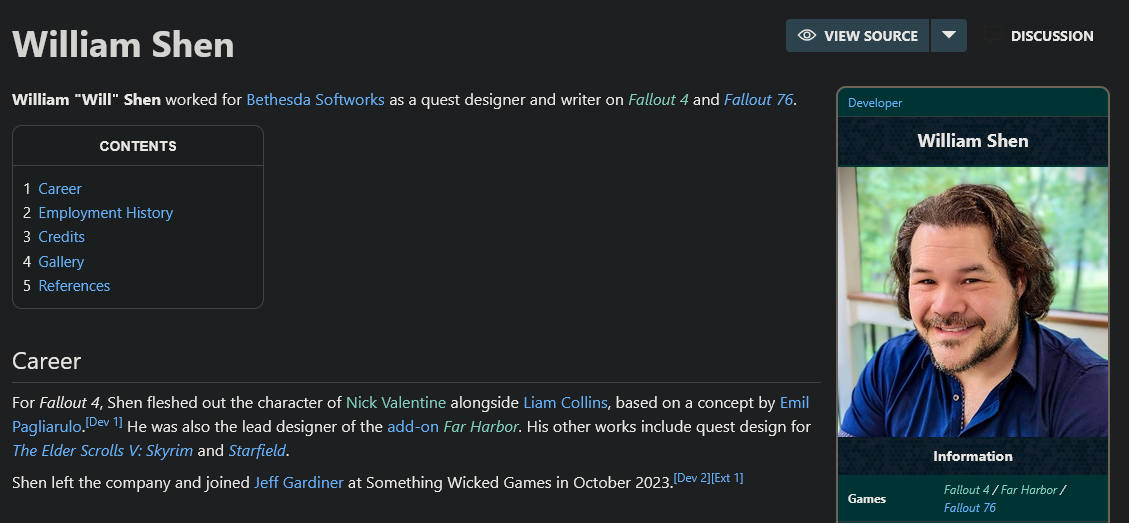Open Fallout 4 link in infobox Games
Screen dimensions: 1129x523
(x=966, y=490)
